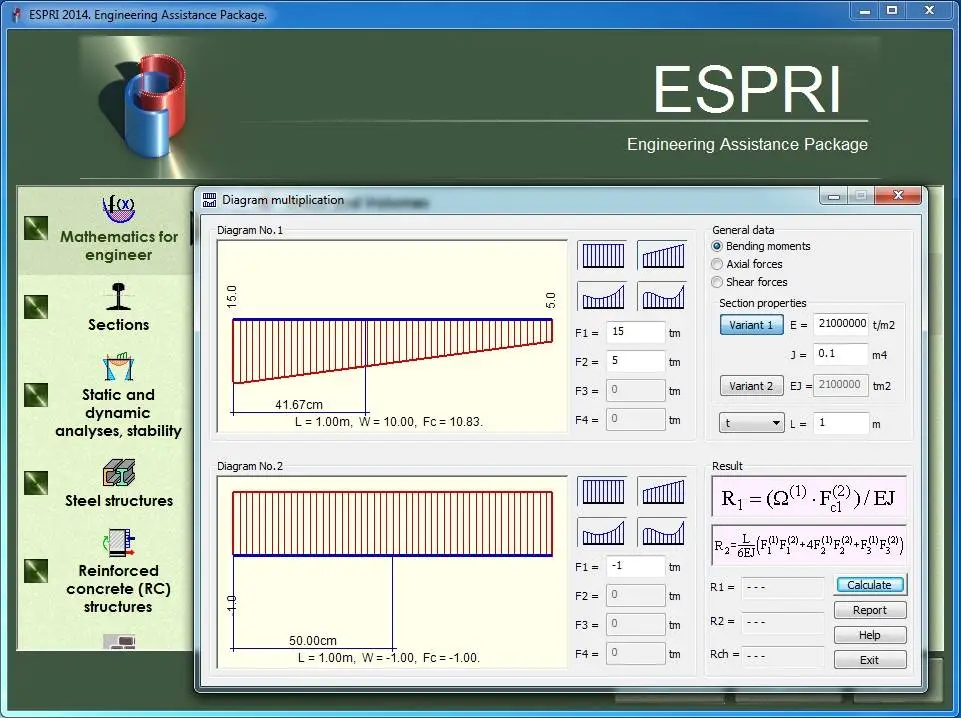Screen dimensions: 961x718
Task: Click the F2 field showing 5 in Diagram No.1
Action: pyautogui.click(x=636, y=361)
